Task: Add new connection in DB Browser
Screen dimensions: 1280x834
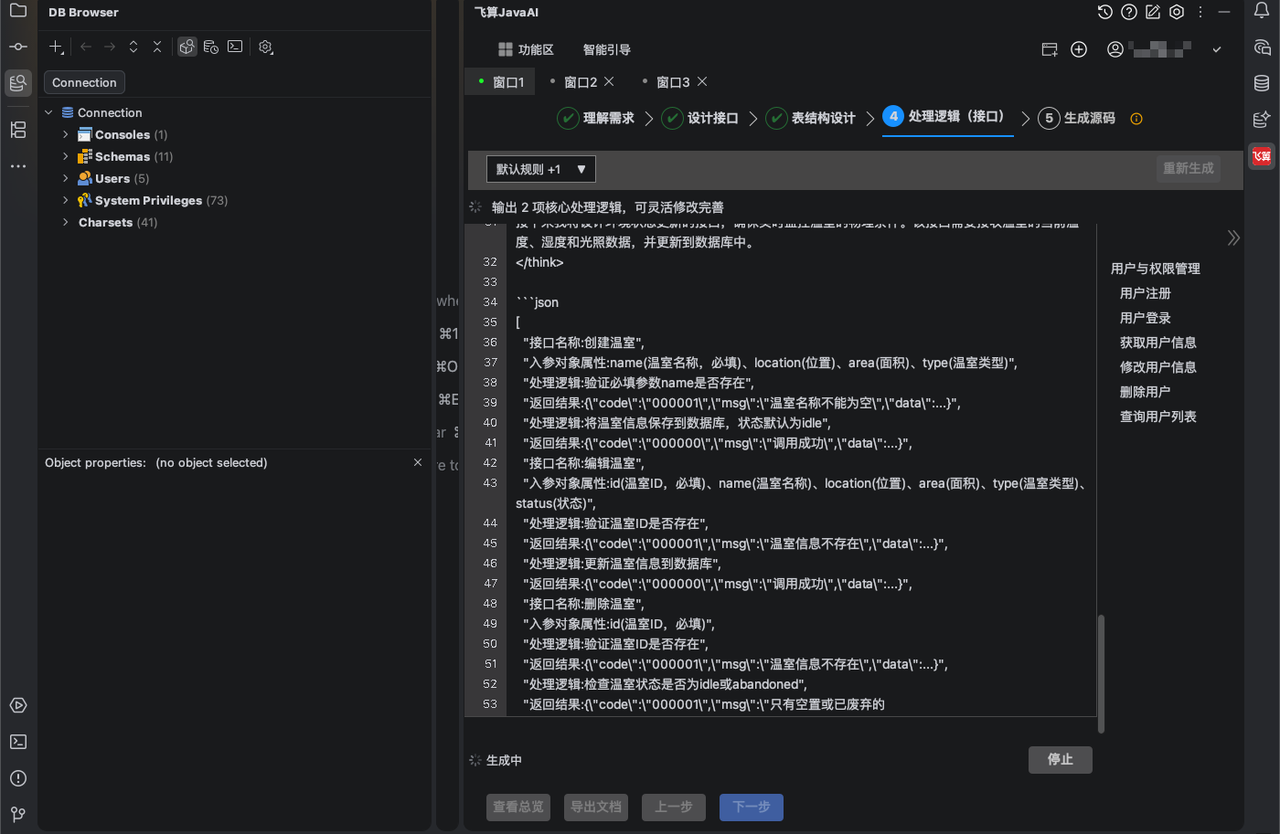Action: coord(57,47)
